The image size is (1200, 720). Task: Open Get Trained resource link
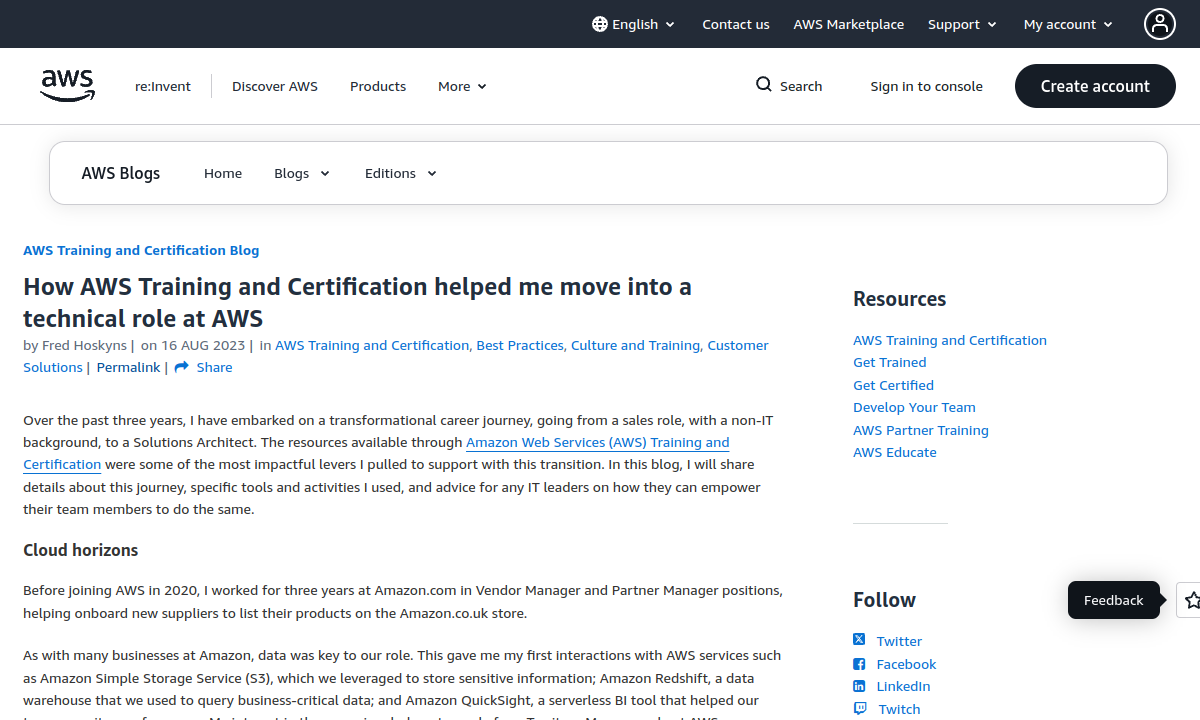[x=890, y=362]
